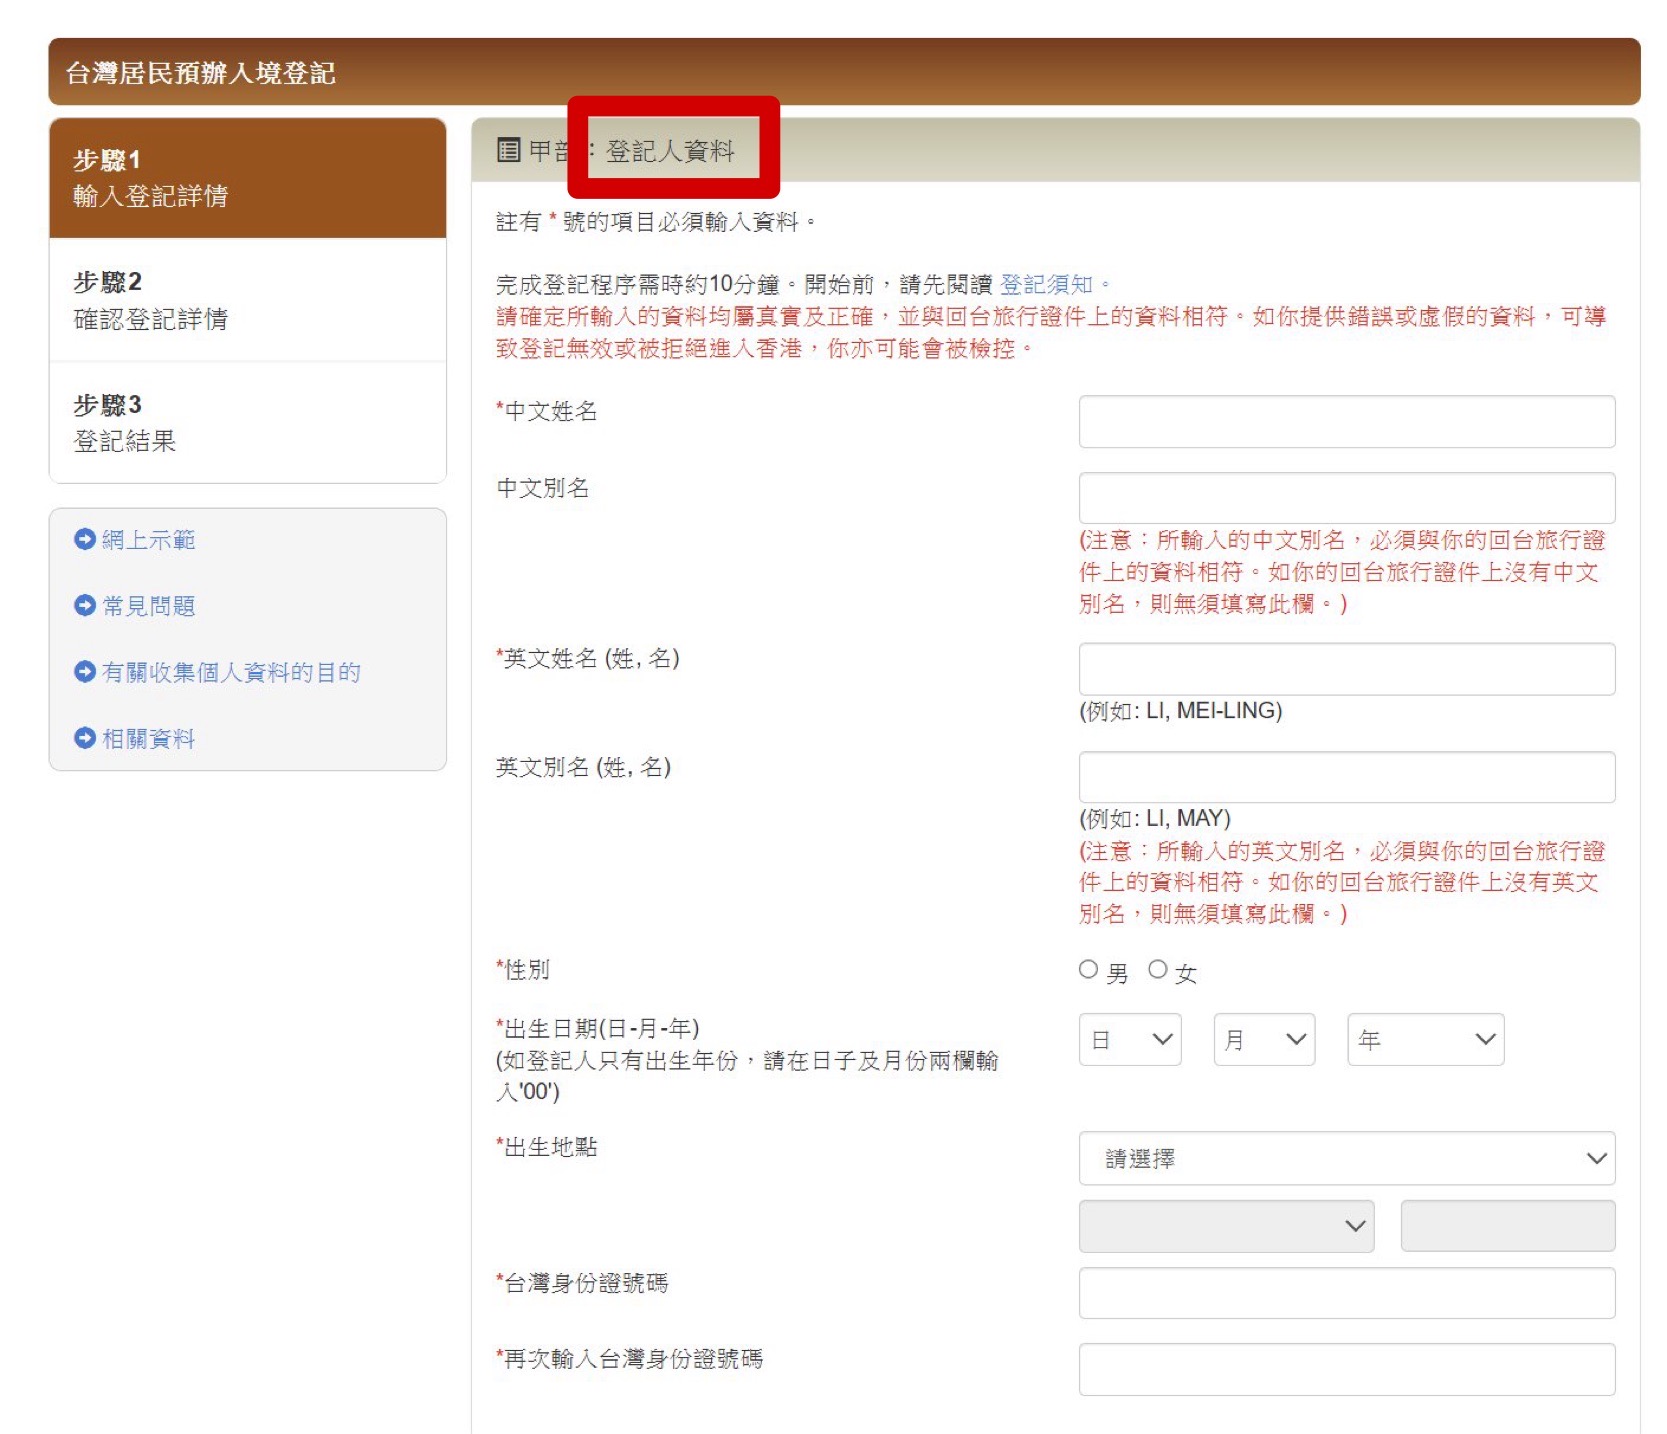Image resolution: width=1667 pixels, height=1434 pixels.
Task: Click arrow icon beside 有關收集個人資料的目的
Action: 85,672
